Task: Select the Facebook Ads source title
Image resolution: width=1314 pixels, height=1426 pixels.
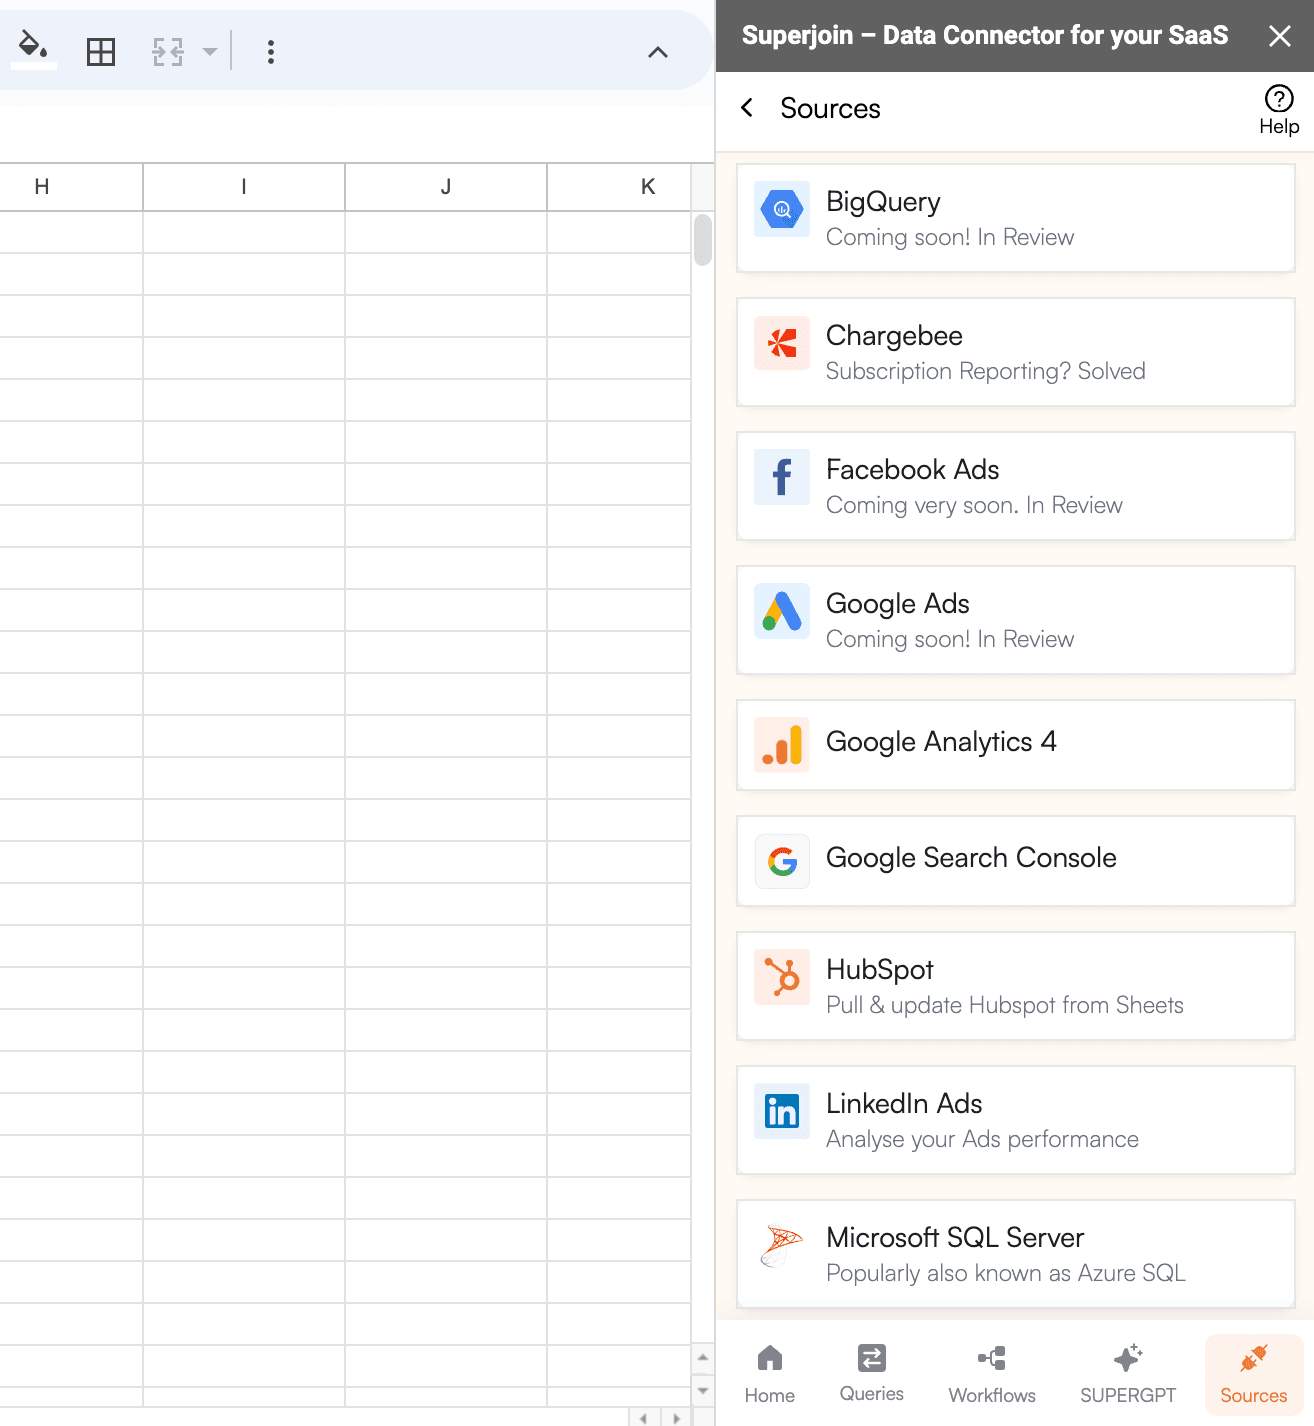Action: 912,470
